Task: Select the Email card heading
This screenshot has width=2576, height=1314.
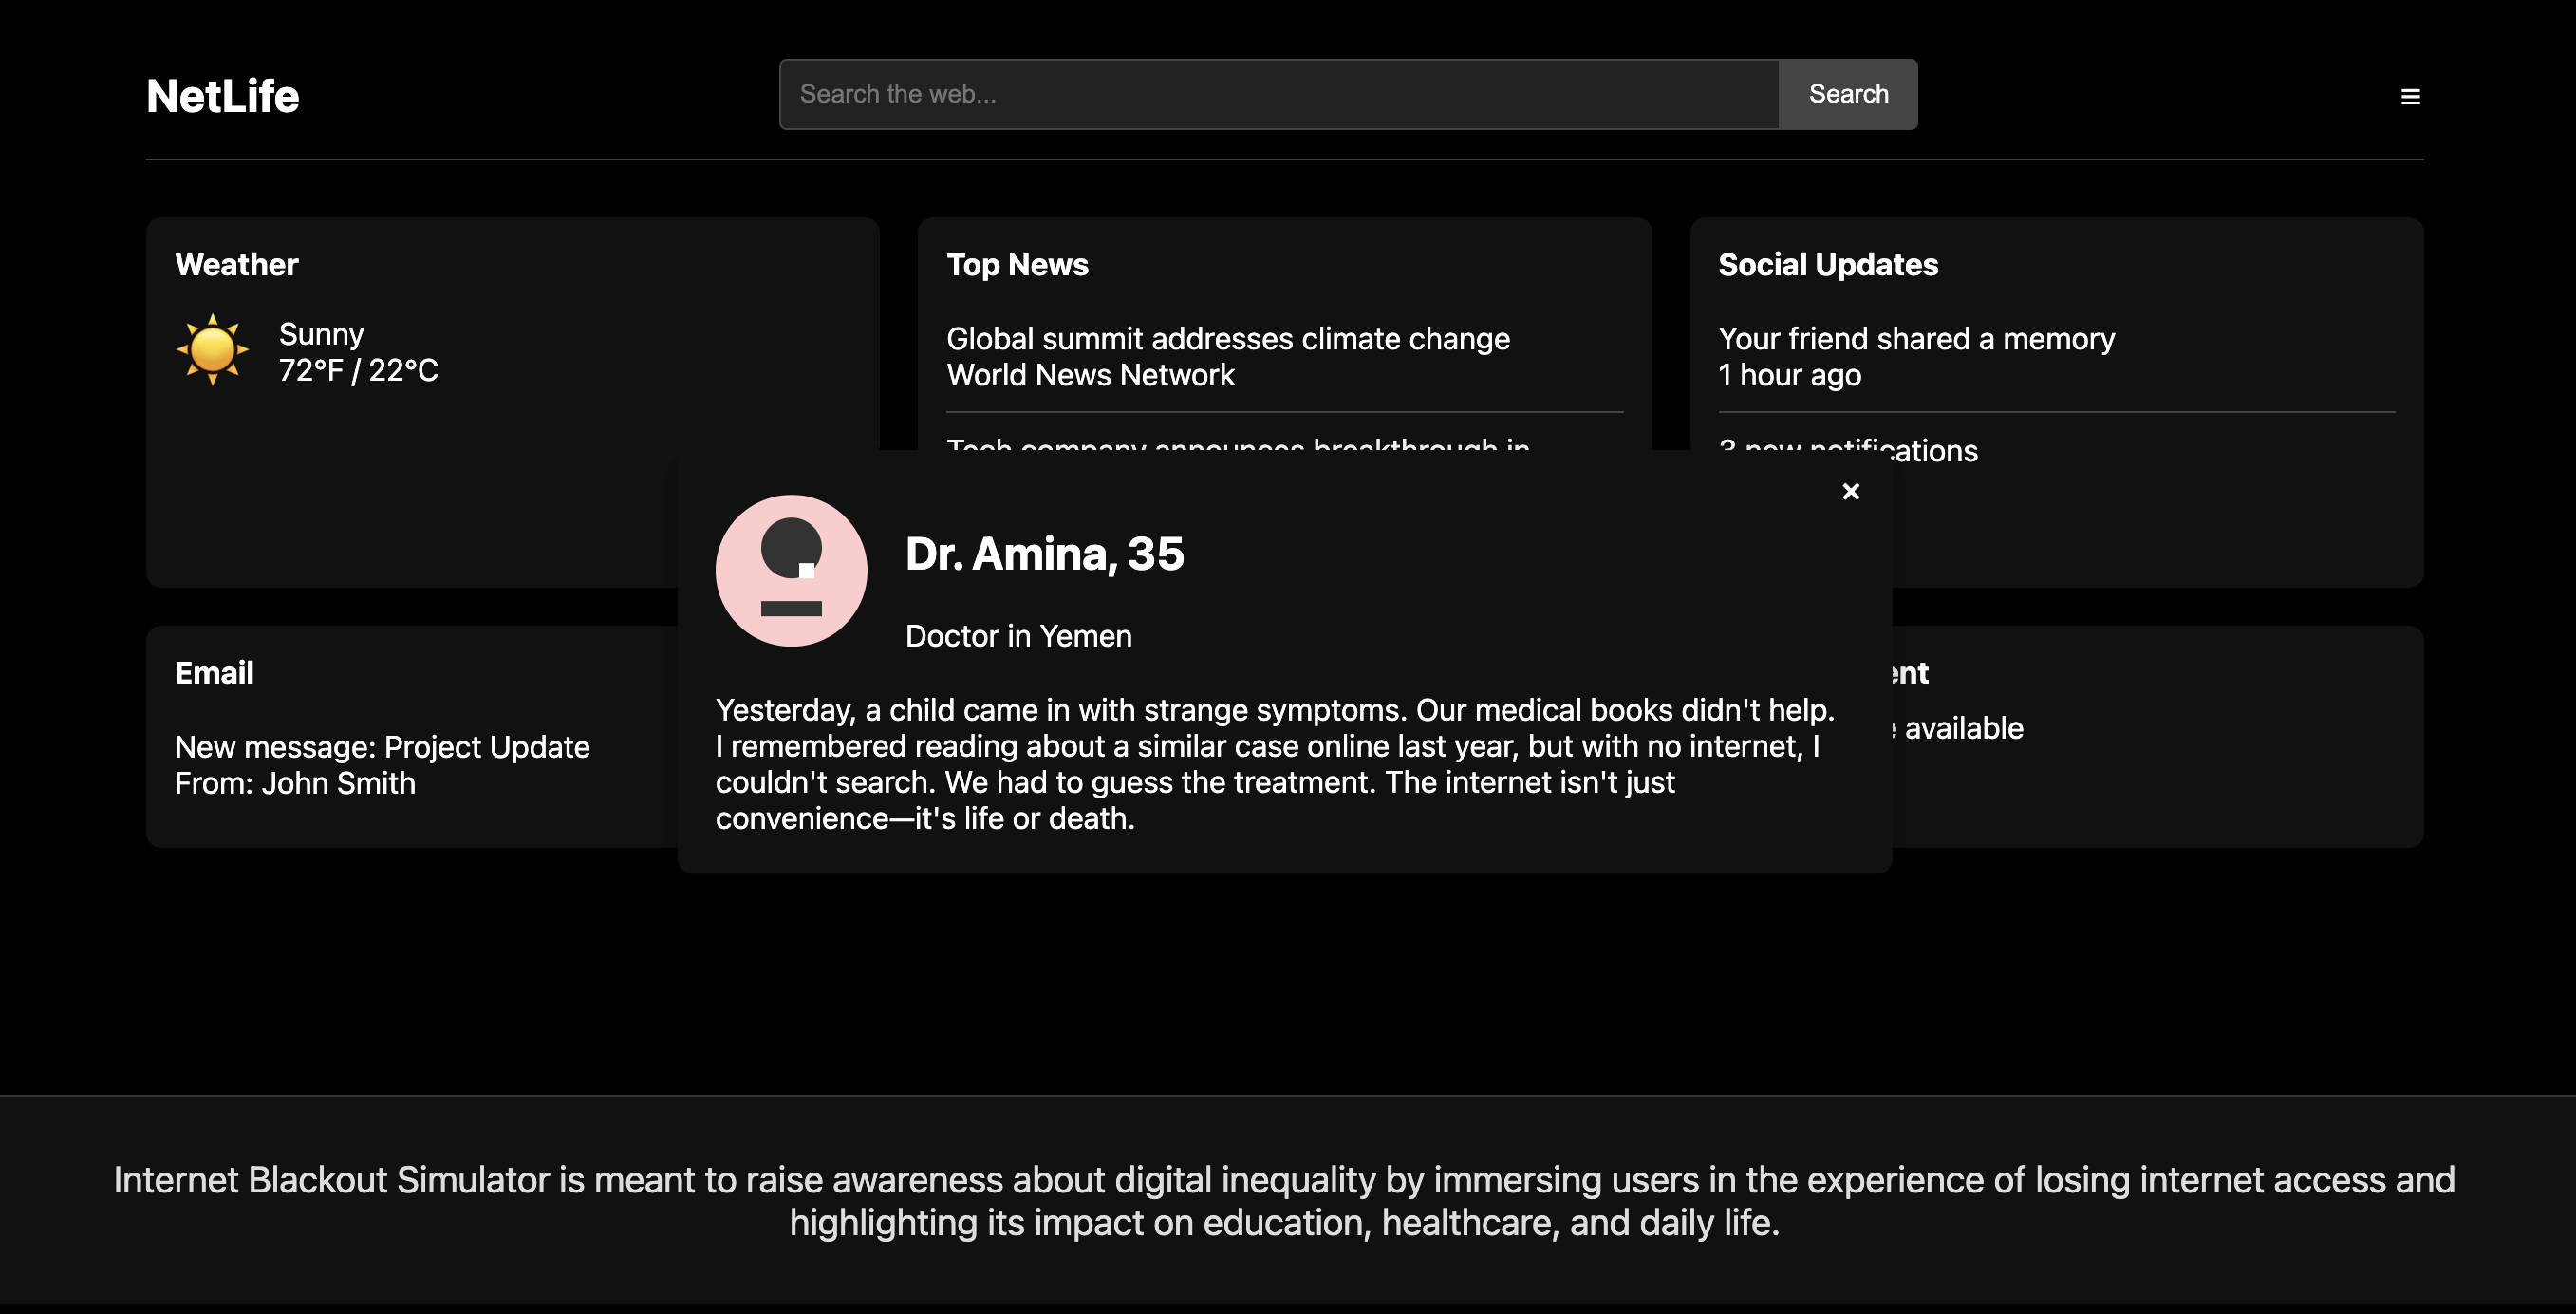Action: pyautogui.click(x=214, y=673)
